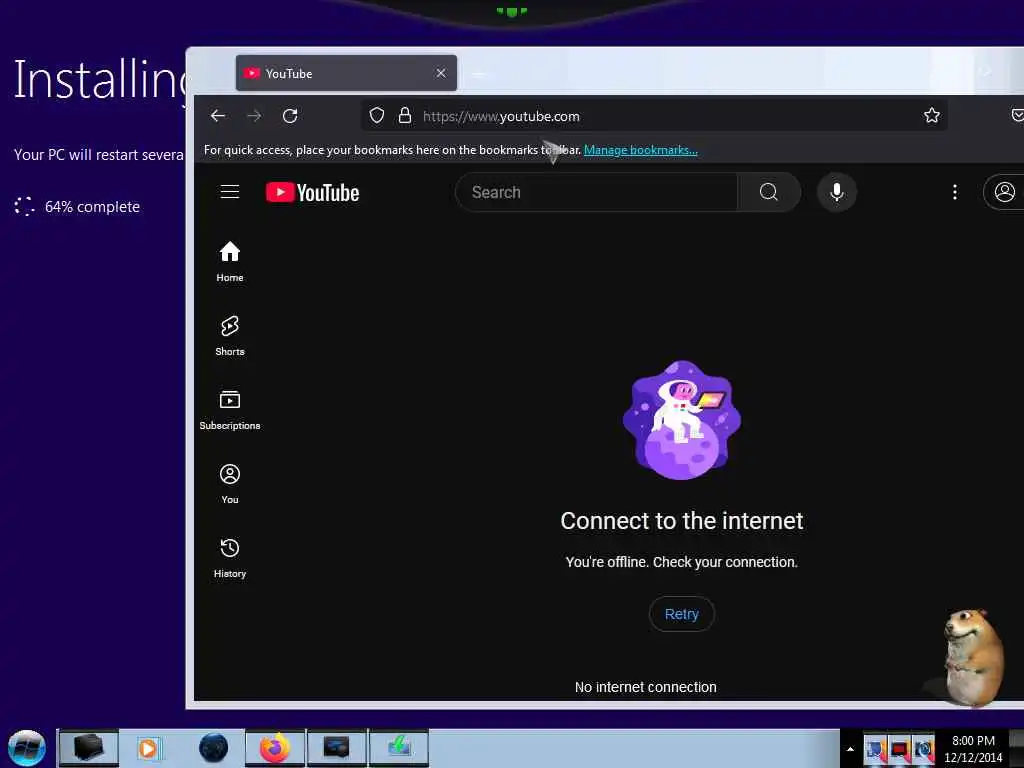Bookmark this page with star
1024x768 pixels.
point(932,116)
